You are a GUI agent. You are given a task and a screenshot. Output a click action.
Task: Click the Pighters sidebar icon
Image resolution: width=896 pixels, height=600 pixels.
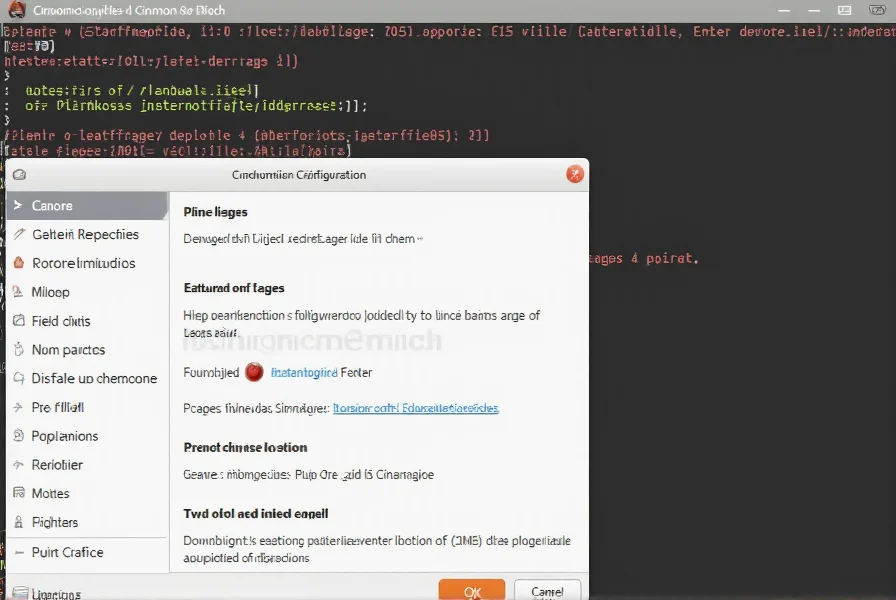tap(19, 522)
